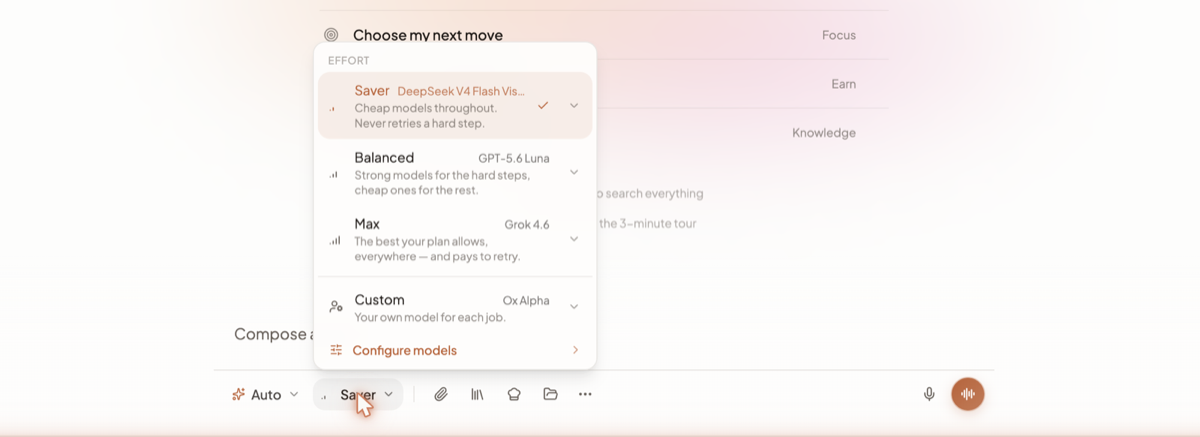This screenshot has width=1200, height=437.
Task: Expand the Balanced row chevron
Action: point(574,172)
